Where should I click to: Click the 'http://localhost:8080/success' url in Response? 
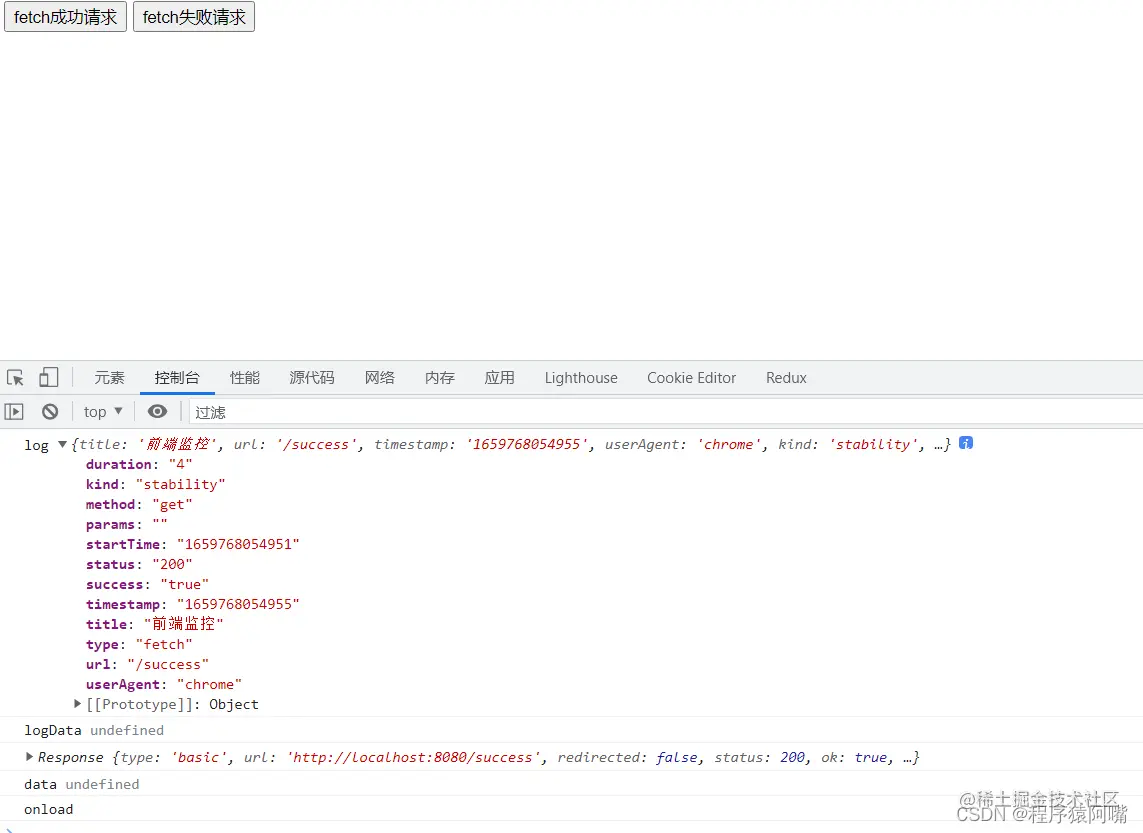click(x=414, y=757)
